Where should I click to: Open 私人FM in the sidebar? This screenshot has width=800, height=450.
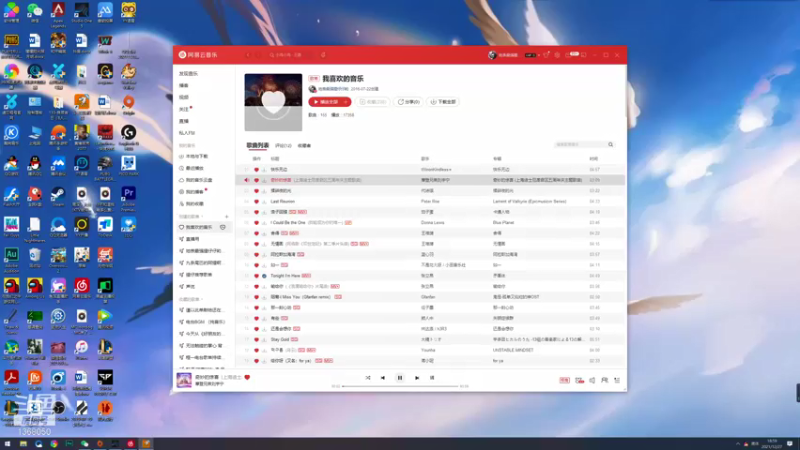tap(187, 133)
